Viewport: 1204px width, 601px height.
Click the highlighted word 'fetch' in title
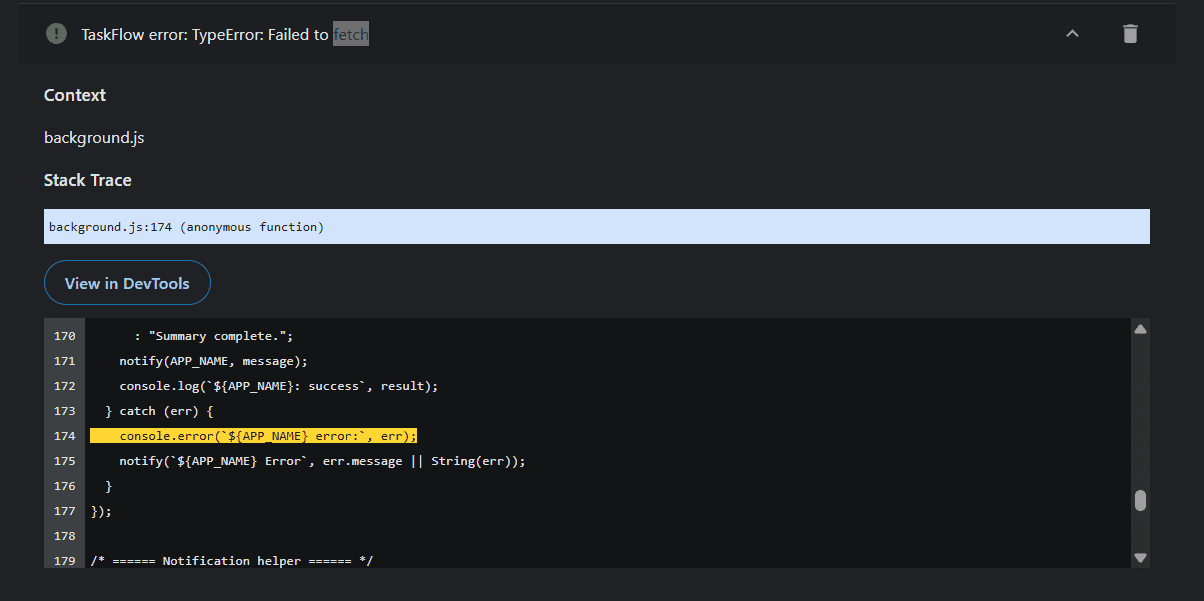(x=351, y=34)
